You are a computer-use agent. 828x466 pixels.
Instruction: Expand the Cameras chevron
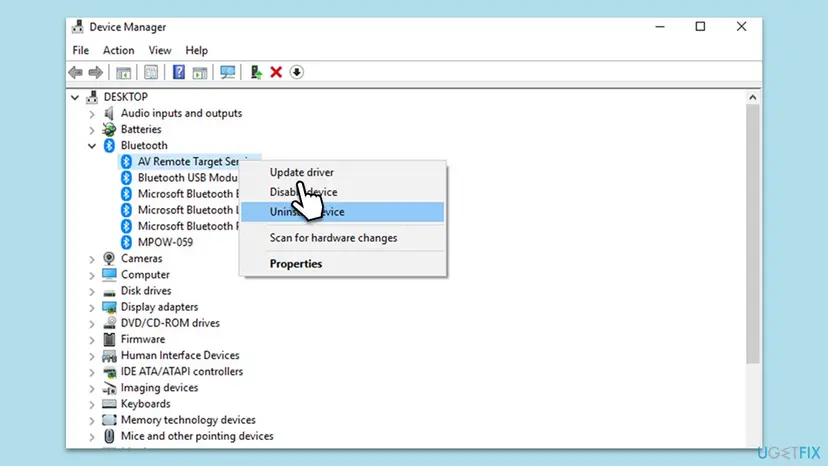tap(92, 259)
